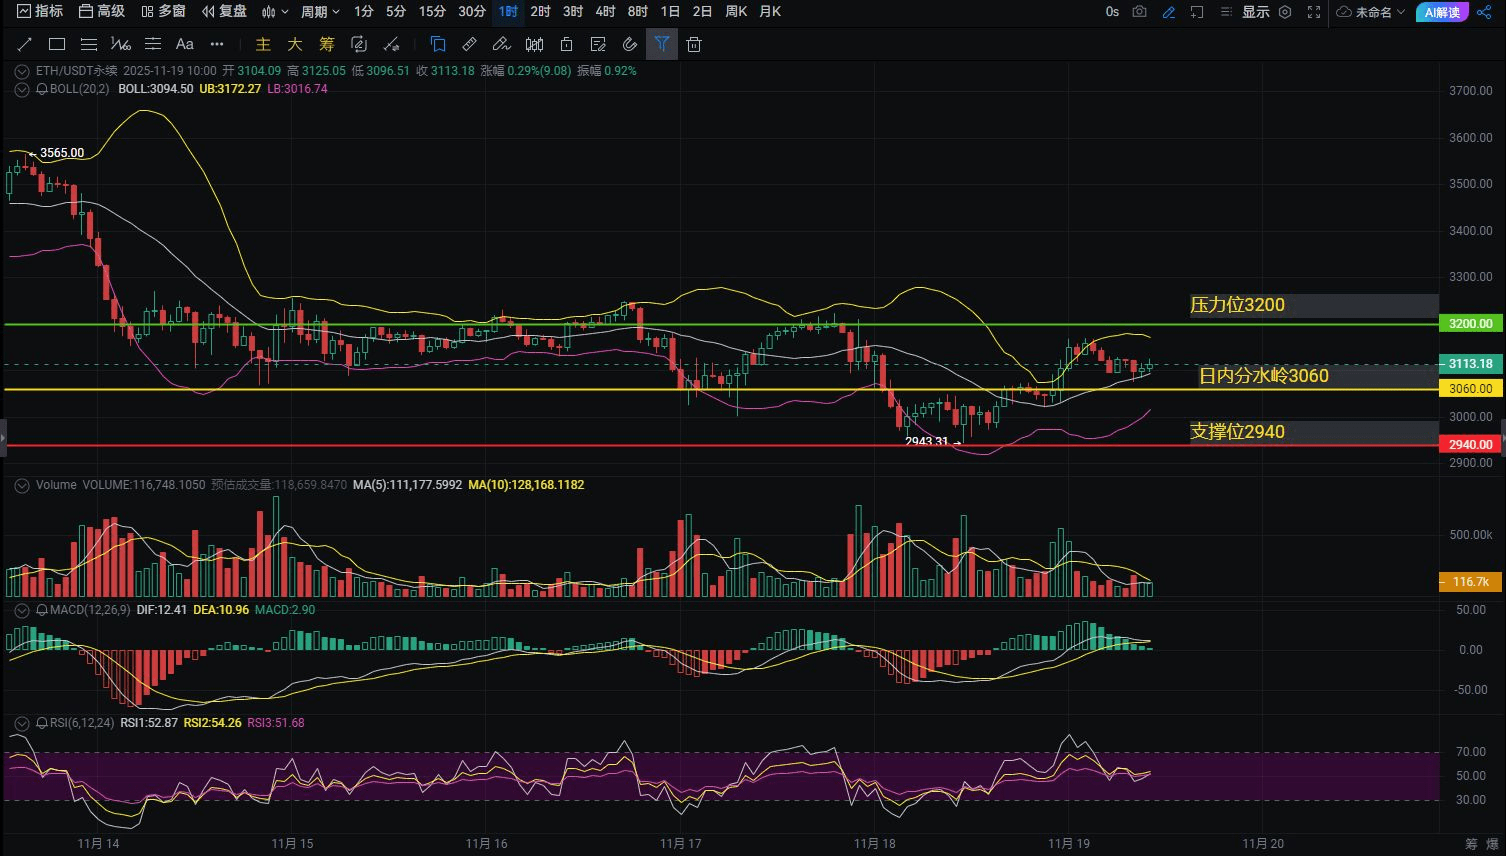Screen dimensions: 1506x856
Task: Click the AI解读 button
Action: [1442, 12]
